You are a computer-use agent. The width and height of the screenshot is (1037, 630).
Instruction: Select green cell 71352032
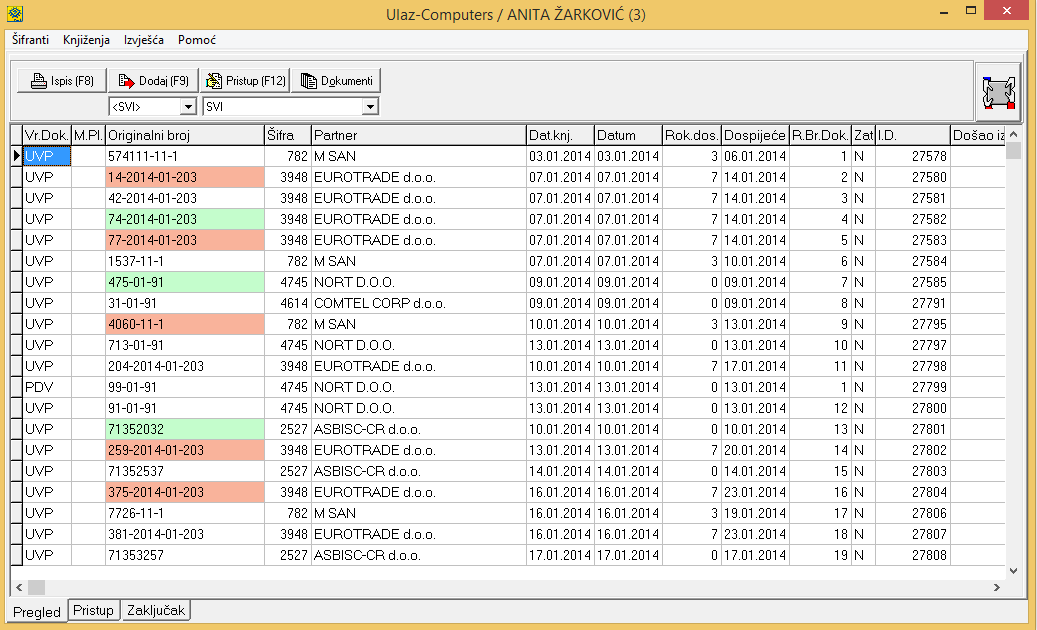[185, 429]
